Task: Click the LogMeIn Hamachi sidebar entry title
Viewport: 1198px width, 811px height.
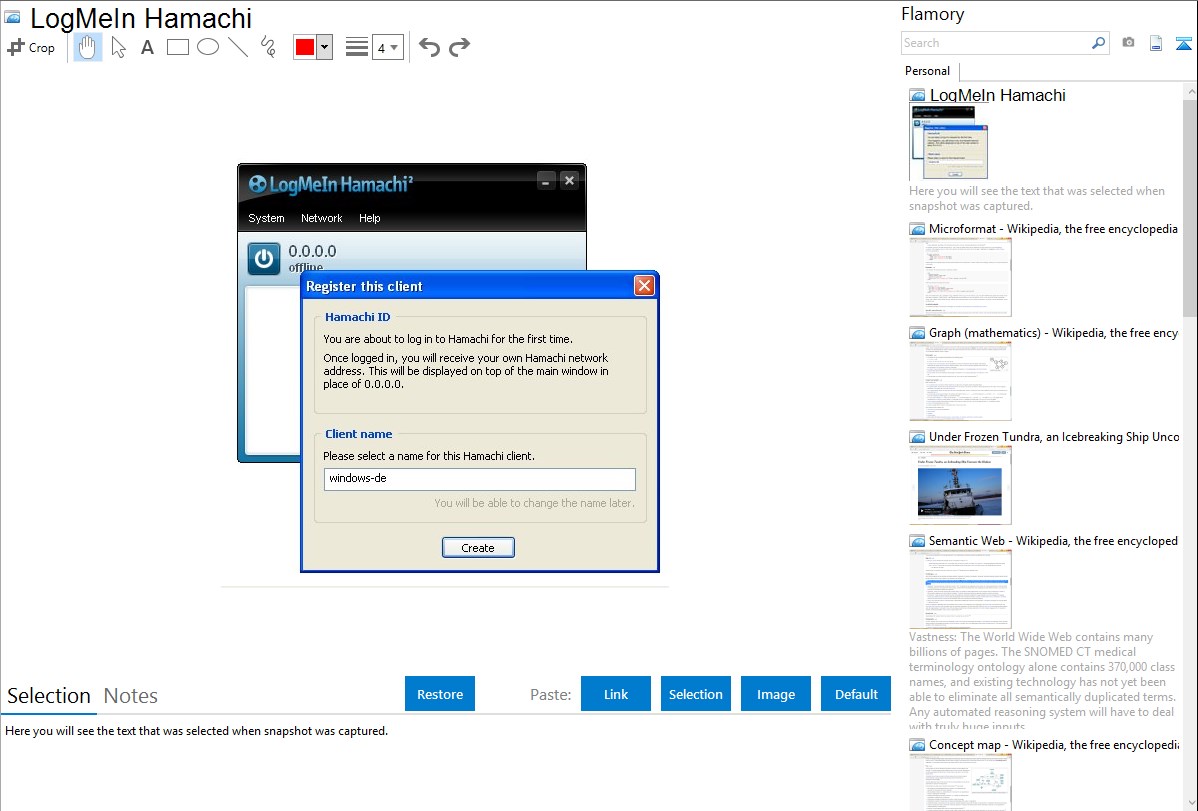Action: tap(997, 96)
